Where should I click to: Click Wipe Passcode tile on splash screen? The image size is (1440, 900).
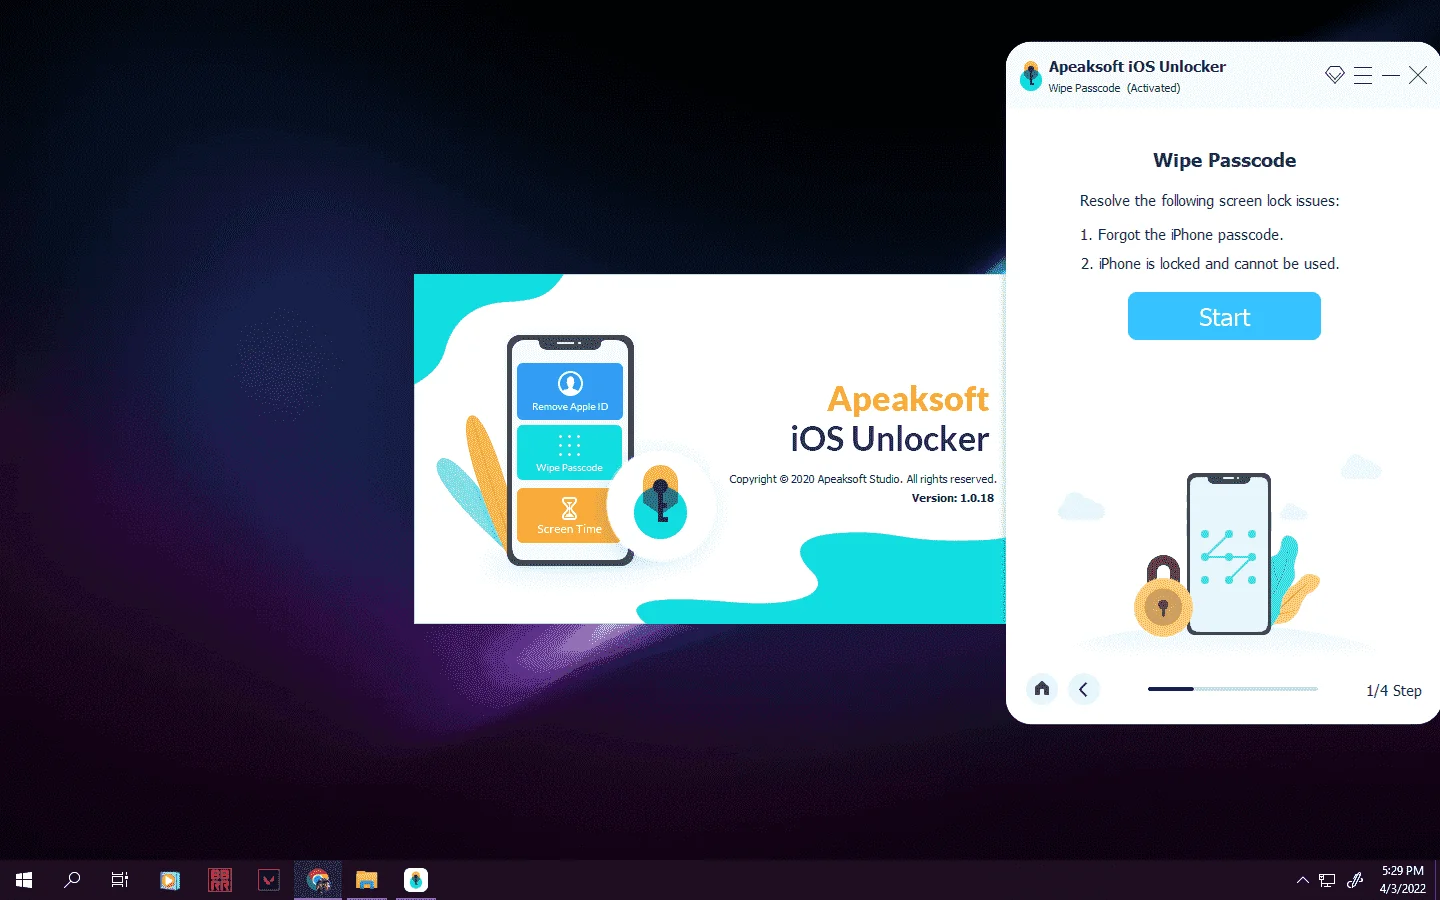coord(570,452)
